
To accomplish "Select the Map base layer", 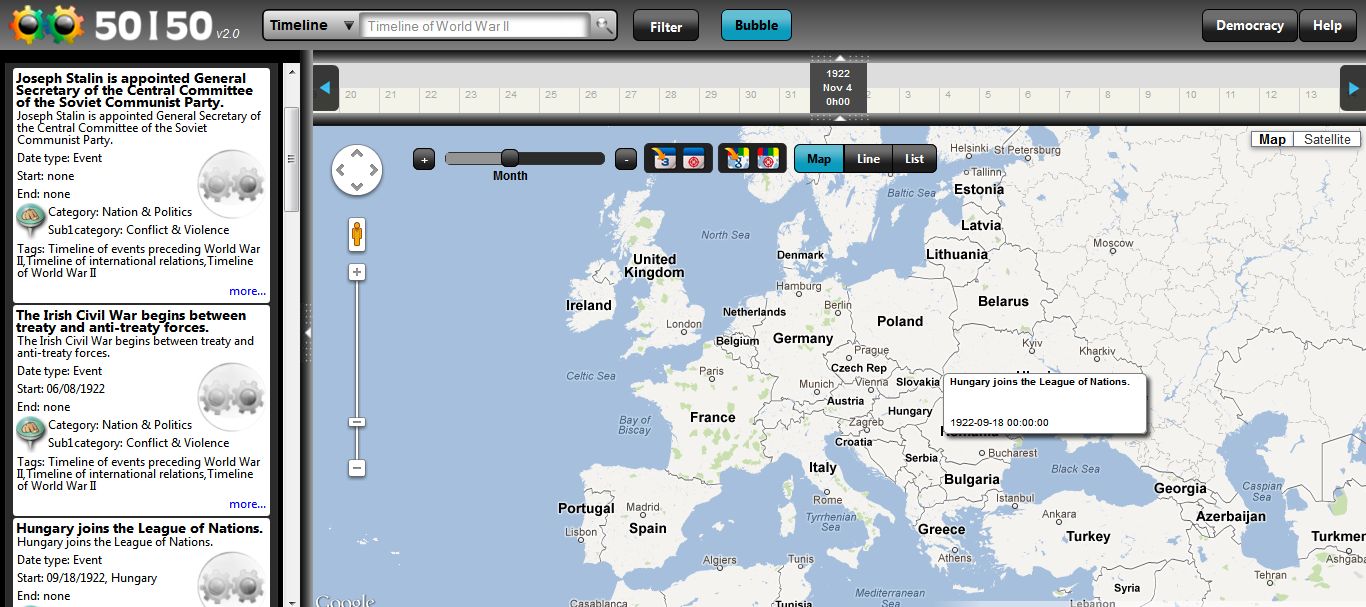I will [1272, 139].
